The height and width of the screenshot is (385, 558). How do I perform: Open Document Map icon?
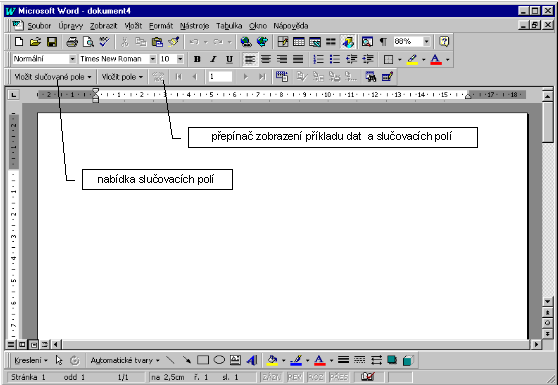pyautogui.click(x=367, y=42)
